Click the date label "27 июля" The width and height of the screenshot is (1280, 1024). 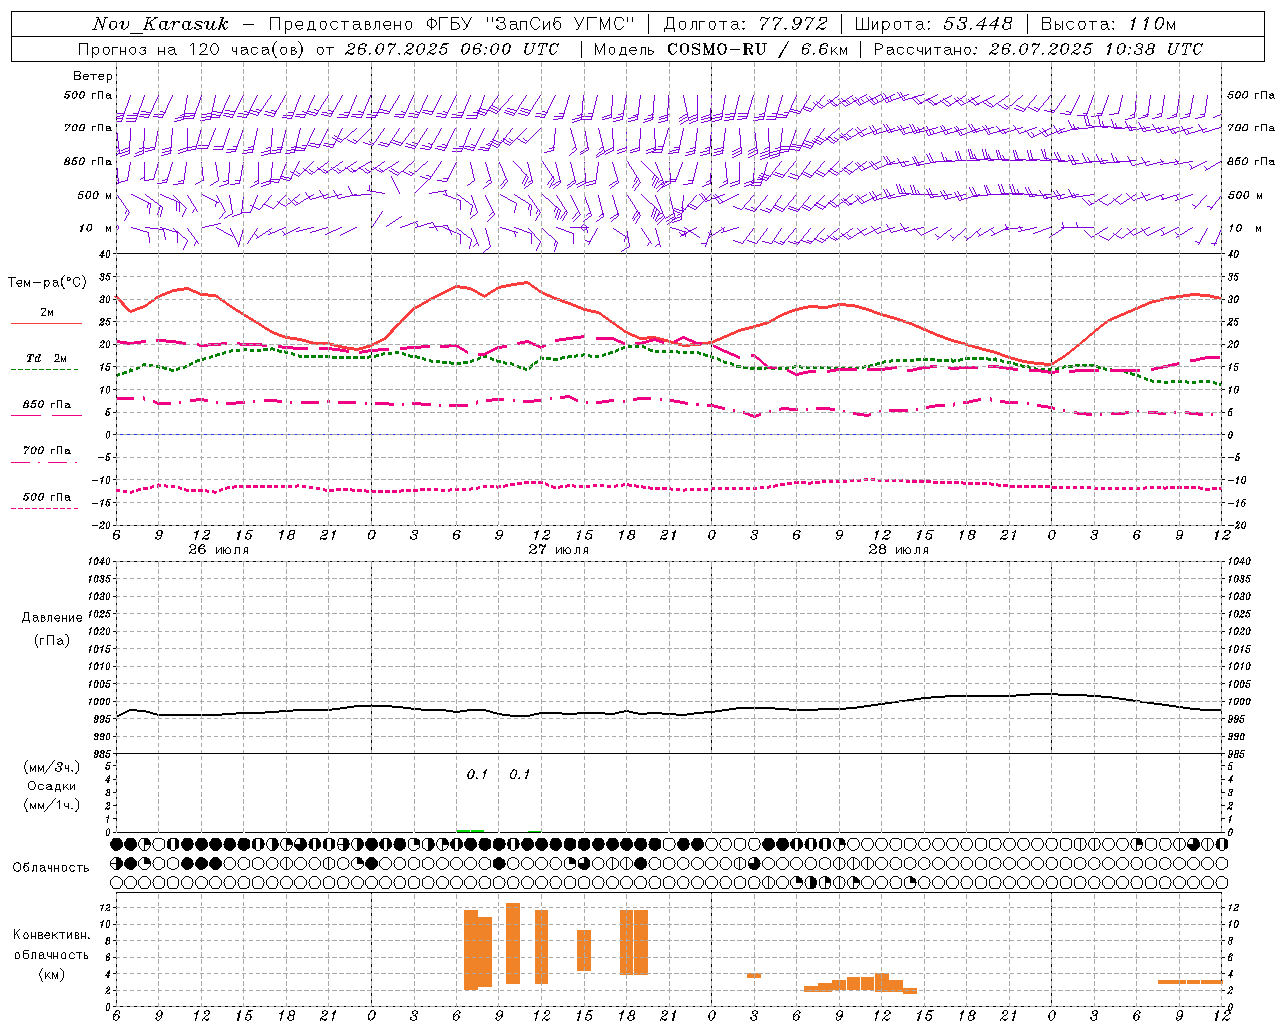559,550
